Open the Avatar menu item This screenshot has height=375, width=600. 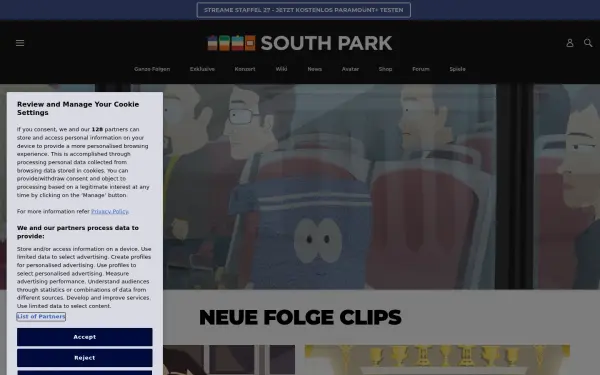click(x=350, y=69)
